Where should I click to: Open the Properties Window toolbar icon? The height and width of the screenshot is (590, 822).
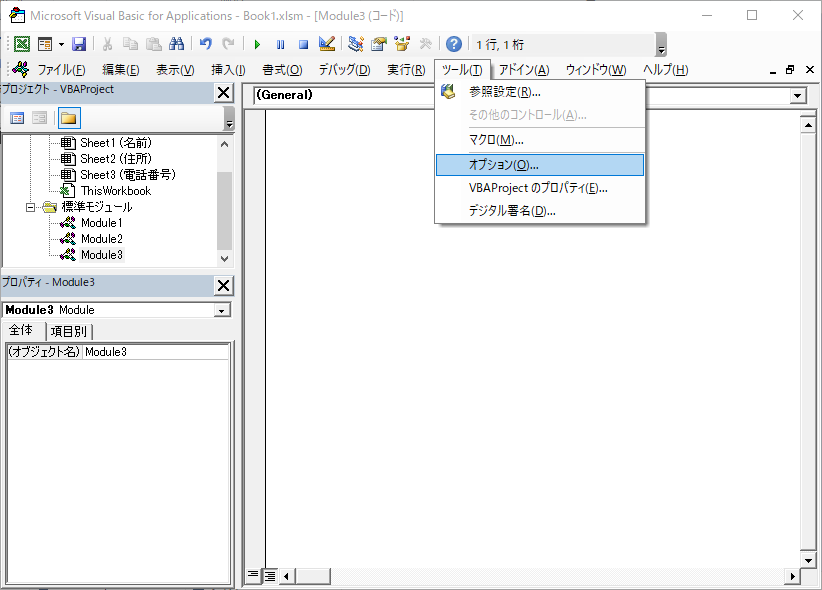click(378, 44)
